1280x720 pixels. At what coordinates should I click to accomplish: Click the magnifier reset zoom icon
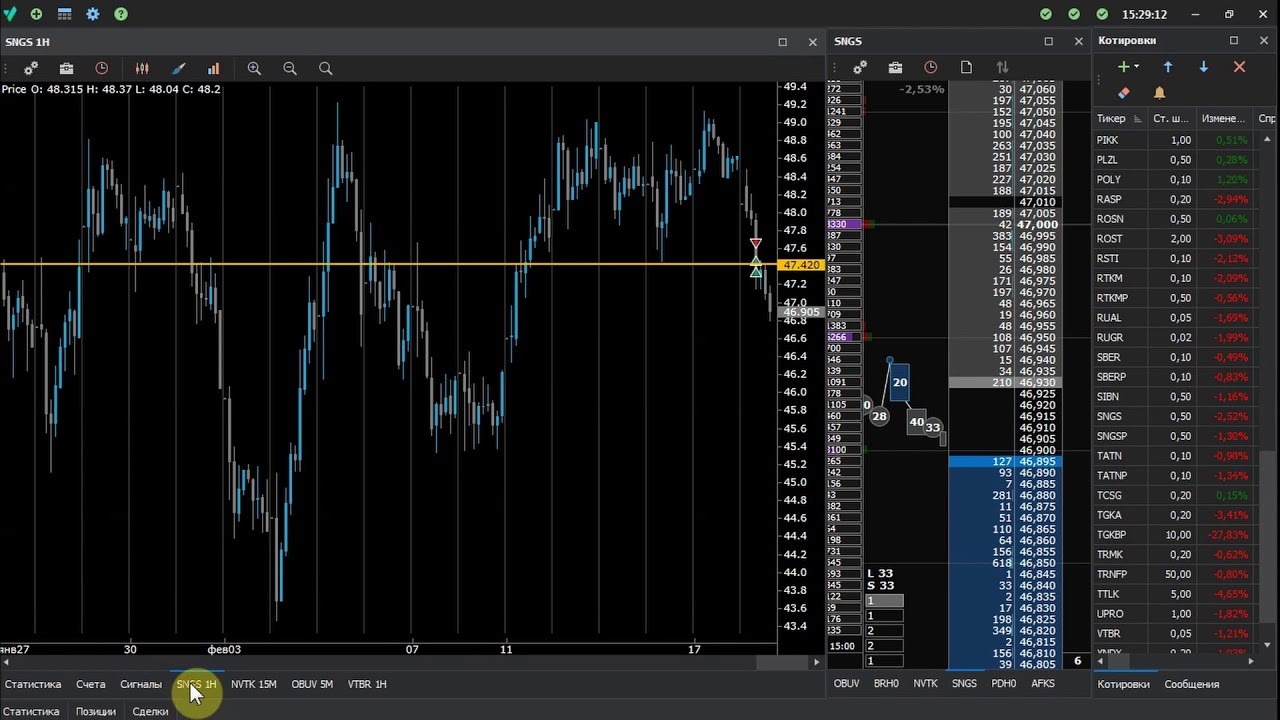[x=325, y=68]
